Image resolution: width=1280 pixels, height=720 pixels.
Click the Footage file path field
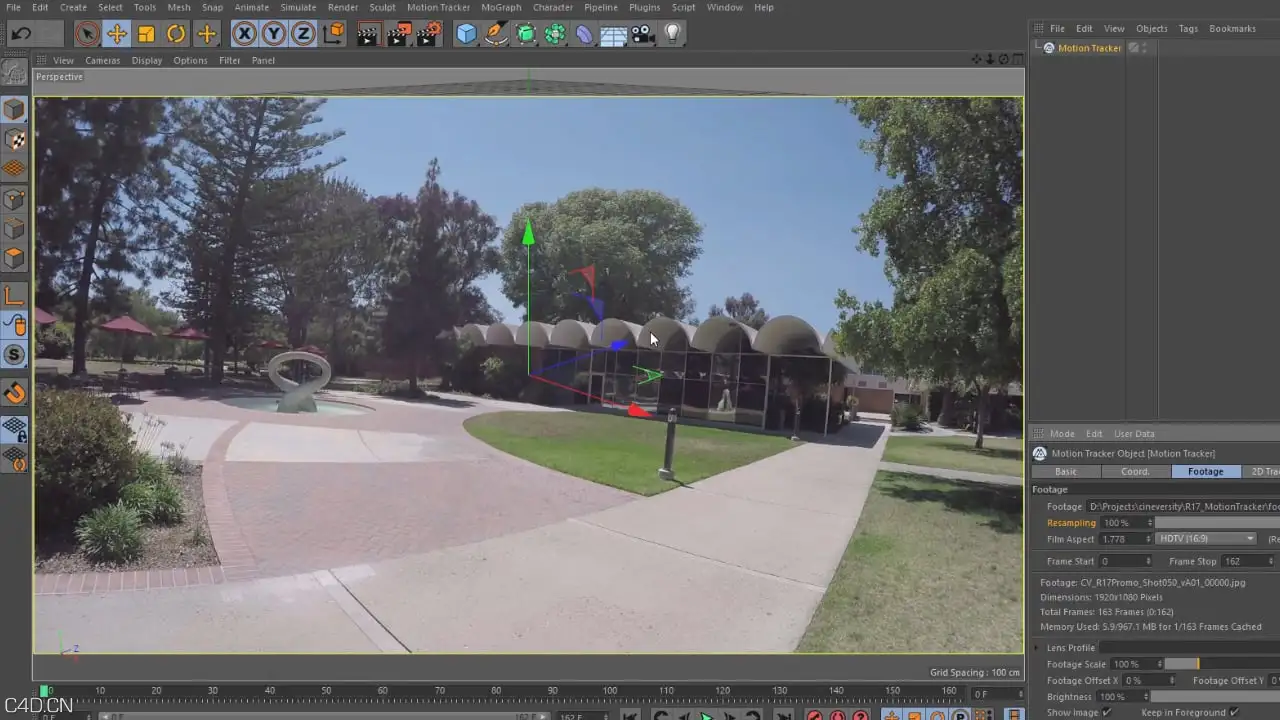coord(1183,507)
